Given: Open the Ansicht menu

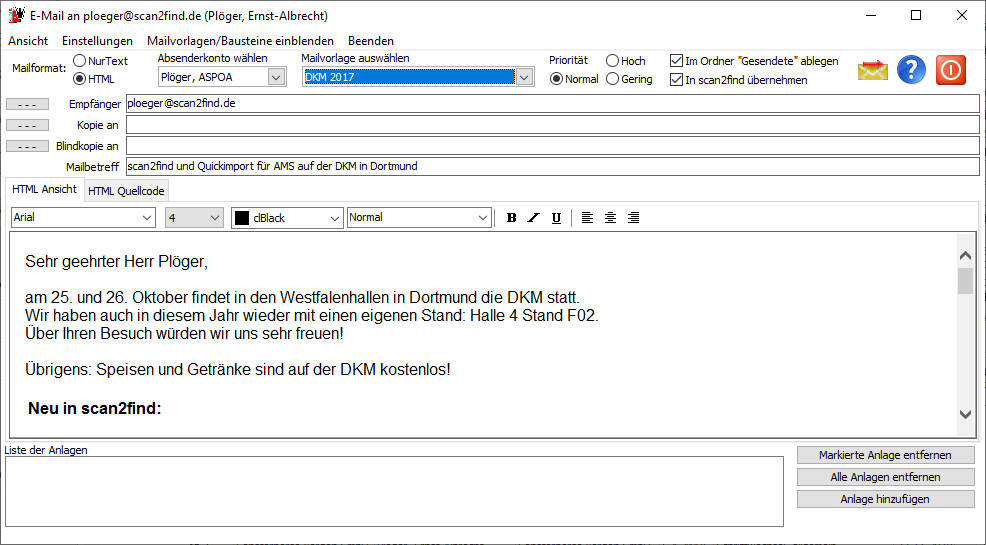Looking at the screenshot, I should coord(28,41).
